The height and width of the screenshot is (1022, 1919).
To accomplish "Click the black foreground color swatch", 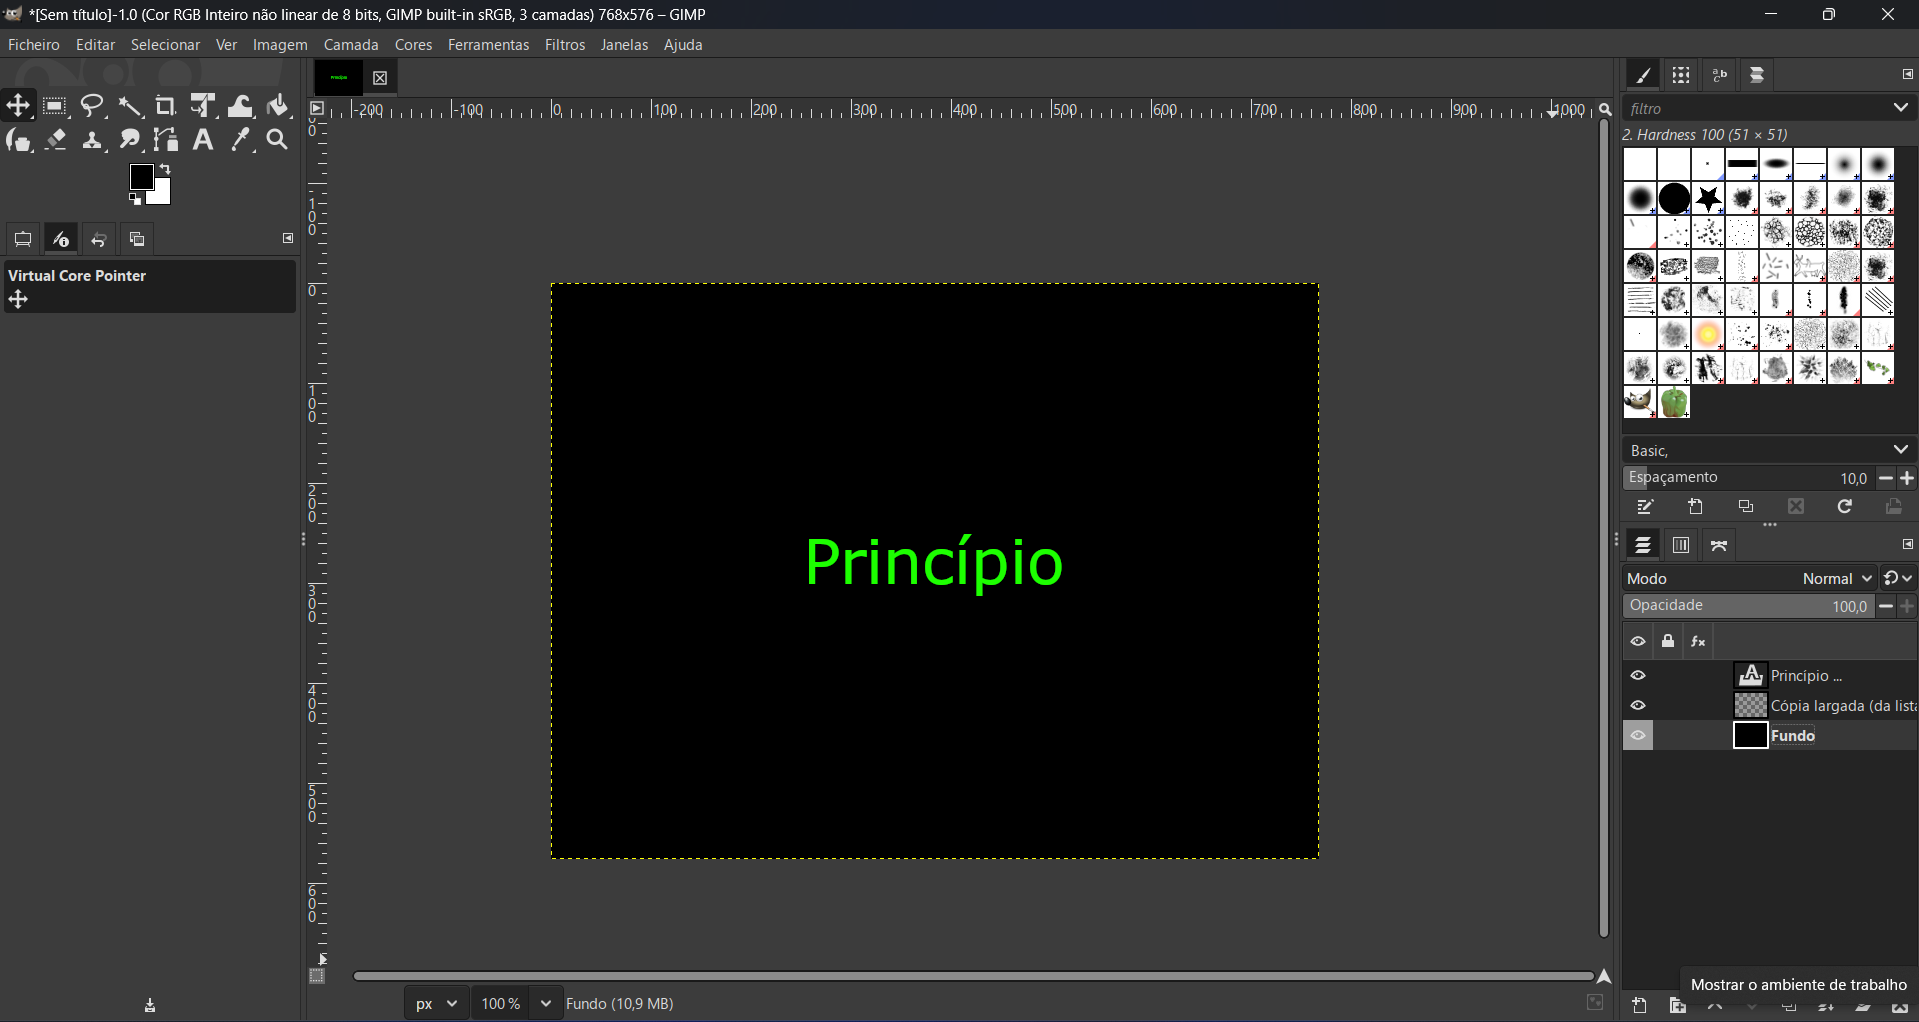I will tap(142, 177).
